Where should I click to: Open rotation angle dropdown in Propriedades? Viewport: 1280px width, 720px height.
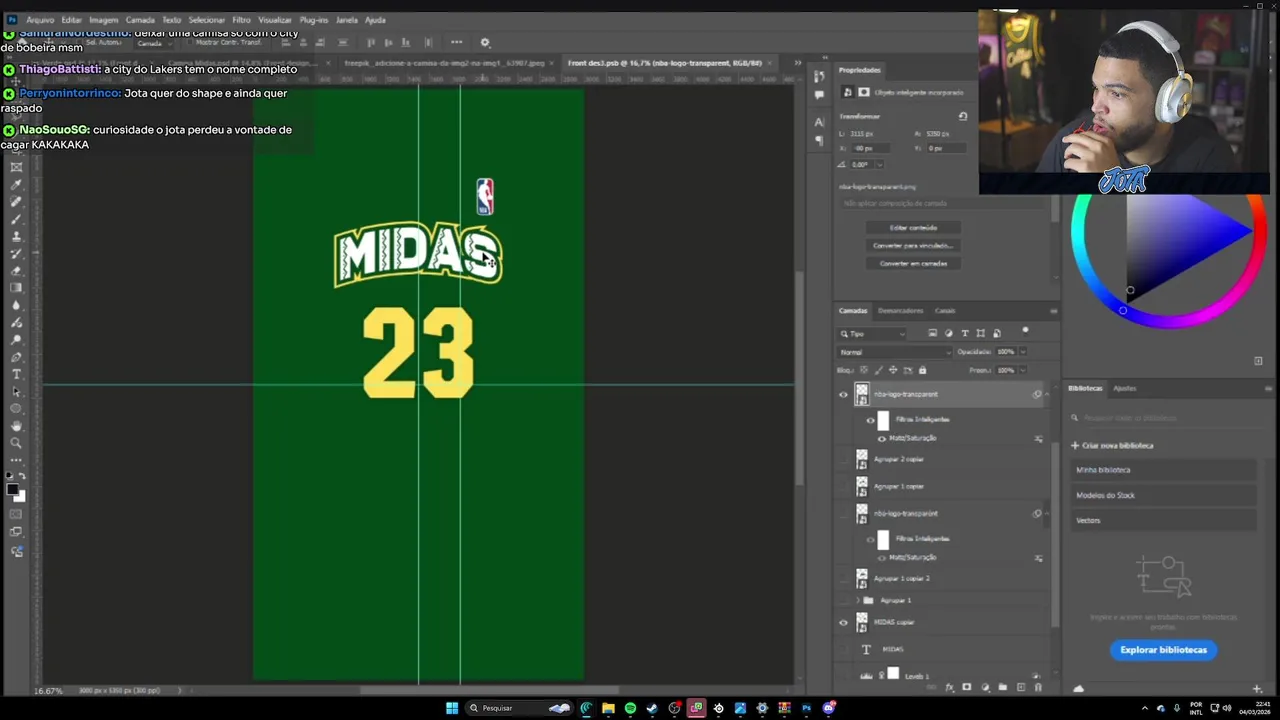[x=879, y=164]
